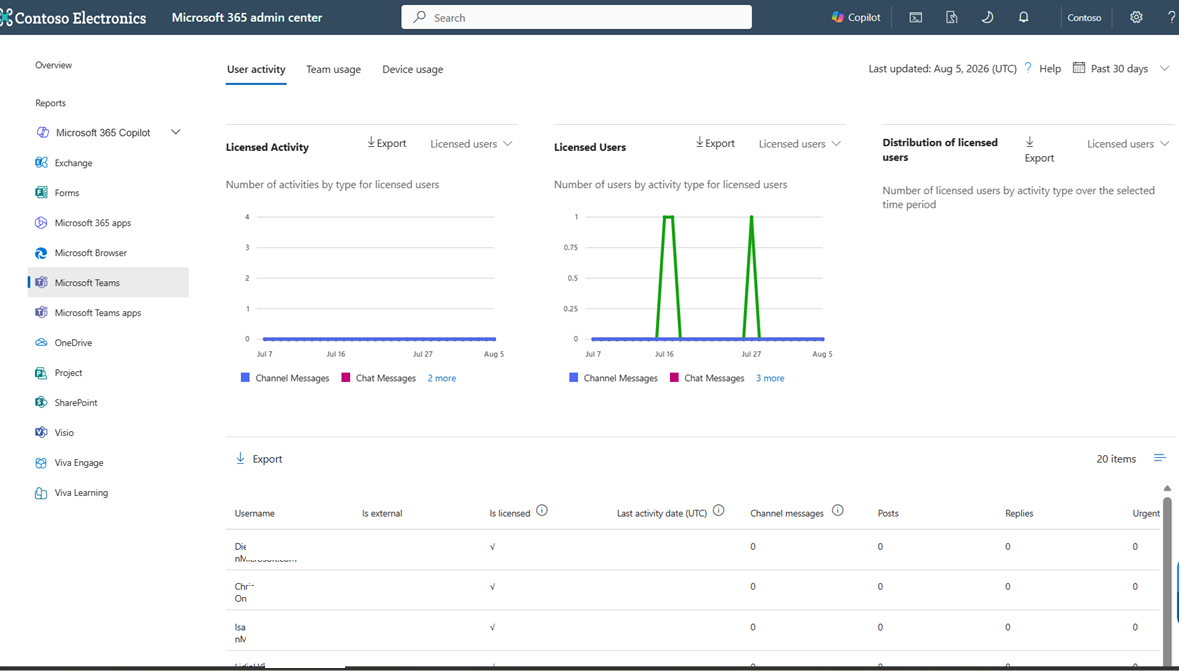Open the SharePoint report icon

(x=41, y=402)
